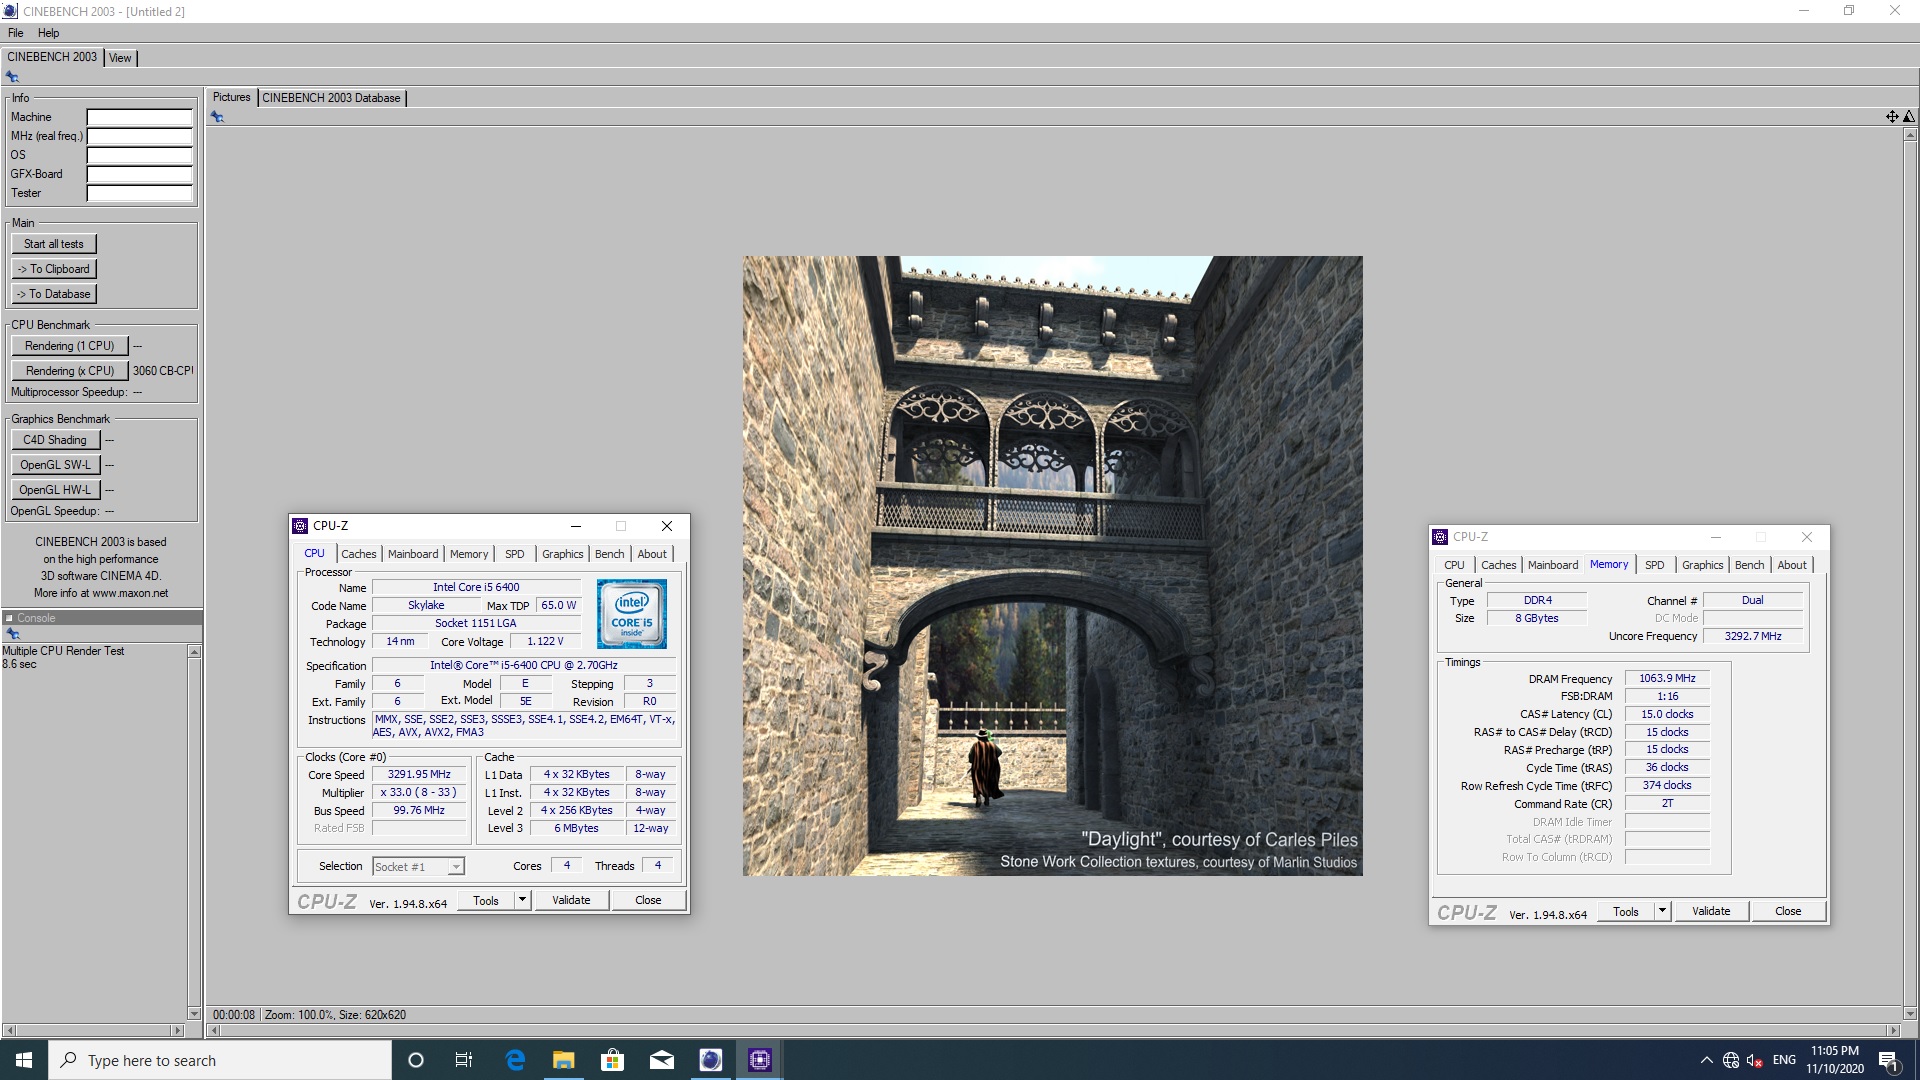The width and height of the screenshot is (1920, 1080).
Task: Click Validate in right CPU-Z Memory window
Action: pyautogui.click(x=1711, y=911)
